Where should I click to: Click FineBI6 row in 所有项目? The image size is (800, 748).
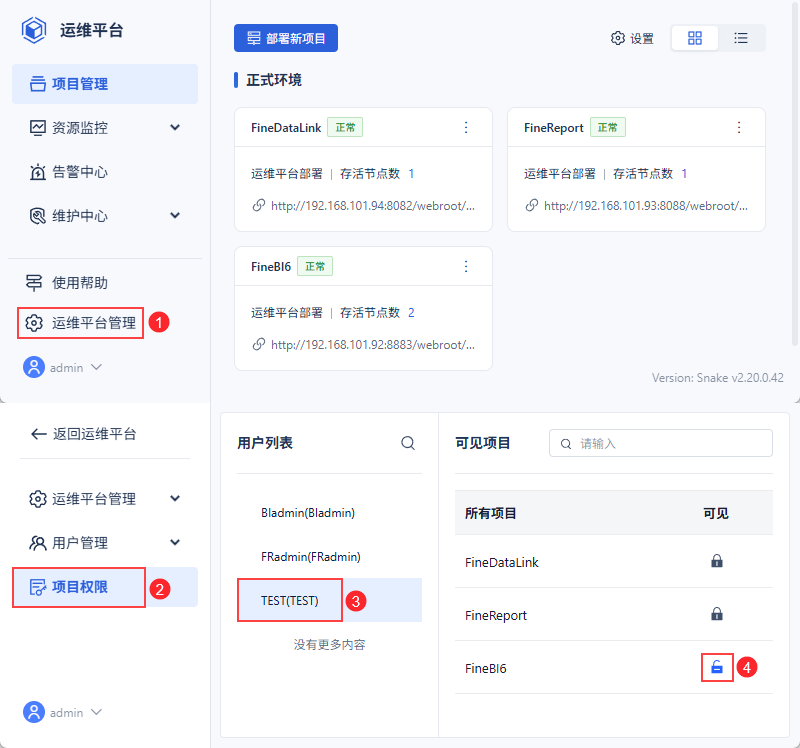coord(614,668)
